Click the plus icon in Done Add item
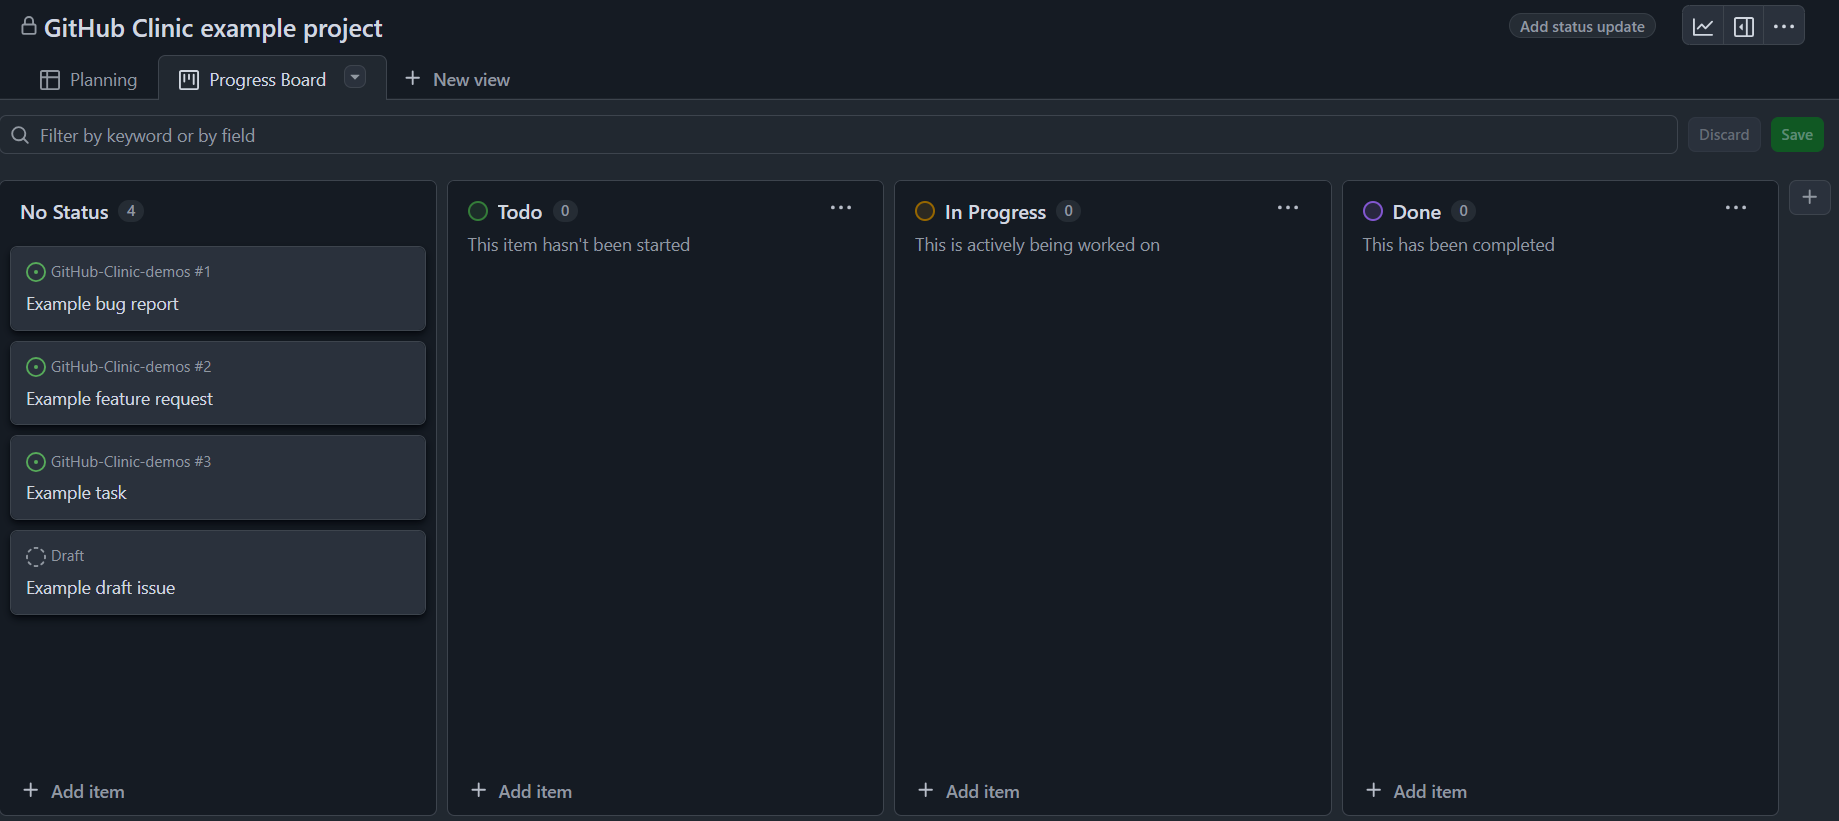The width and height of the screenshot is (1839, 821). [1374, 790]
